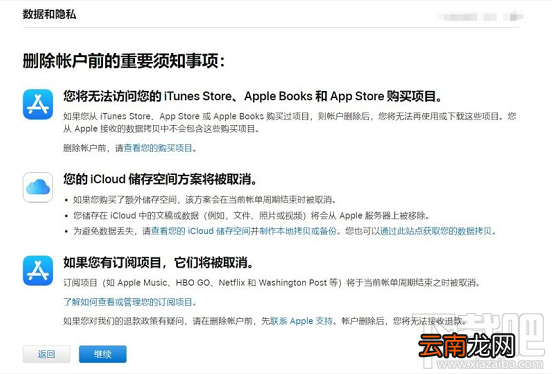Open the 查看您的 iCloud 储存空间 link
Viewport: 552px width, 374px height.
200,231
